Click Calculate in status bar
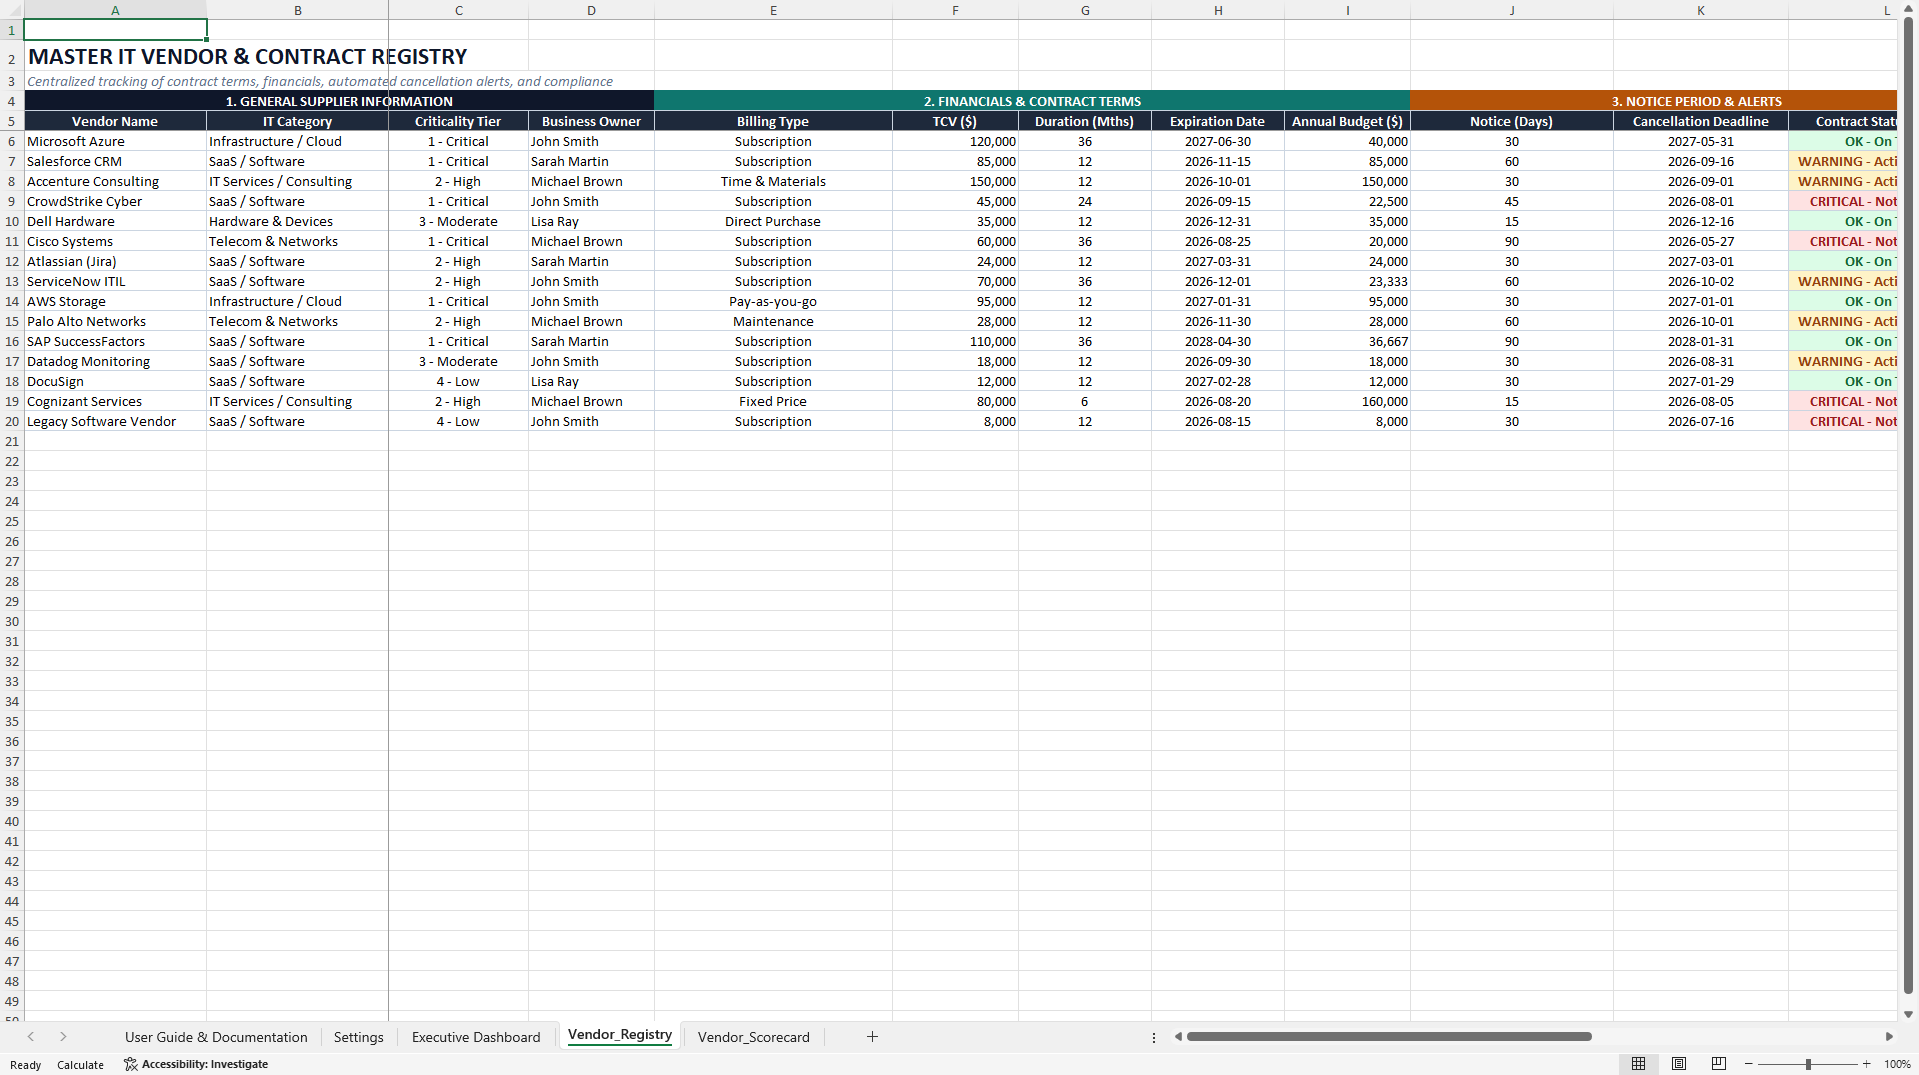 pos(80,1065)
